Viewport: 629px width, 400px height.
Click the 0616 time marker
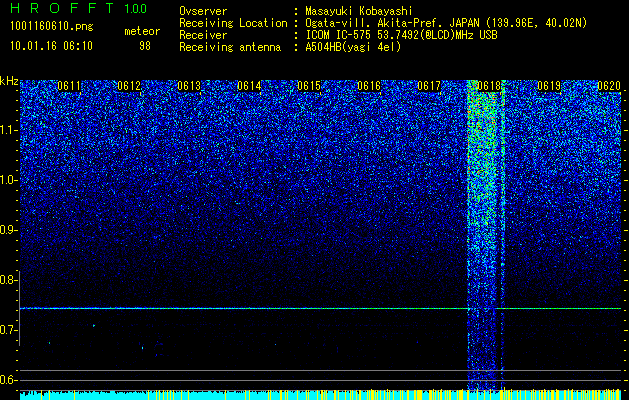[369, 86]
